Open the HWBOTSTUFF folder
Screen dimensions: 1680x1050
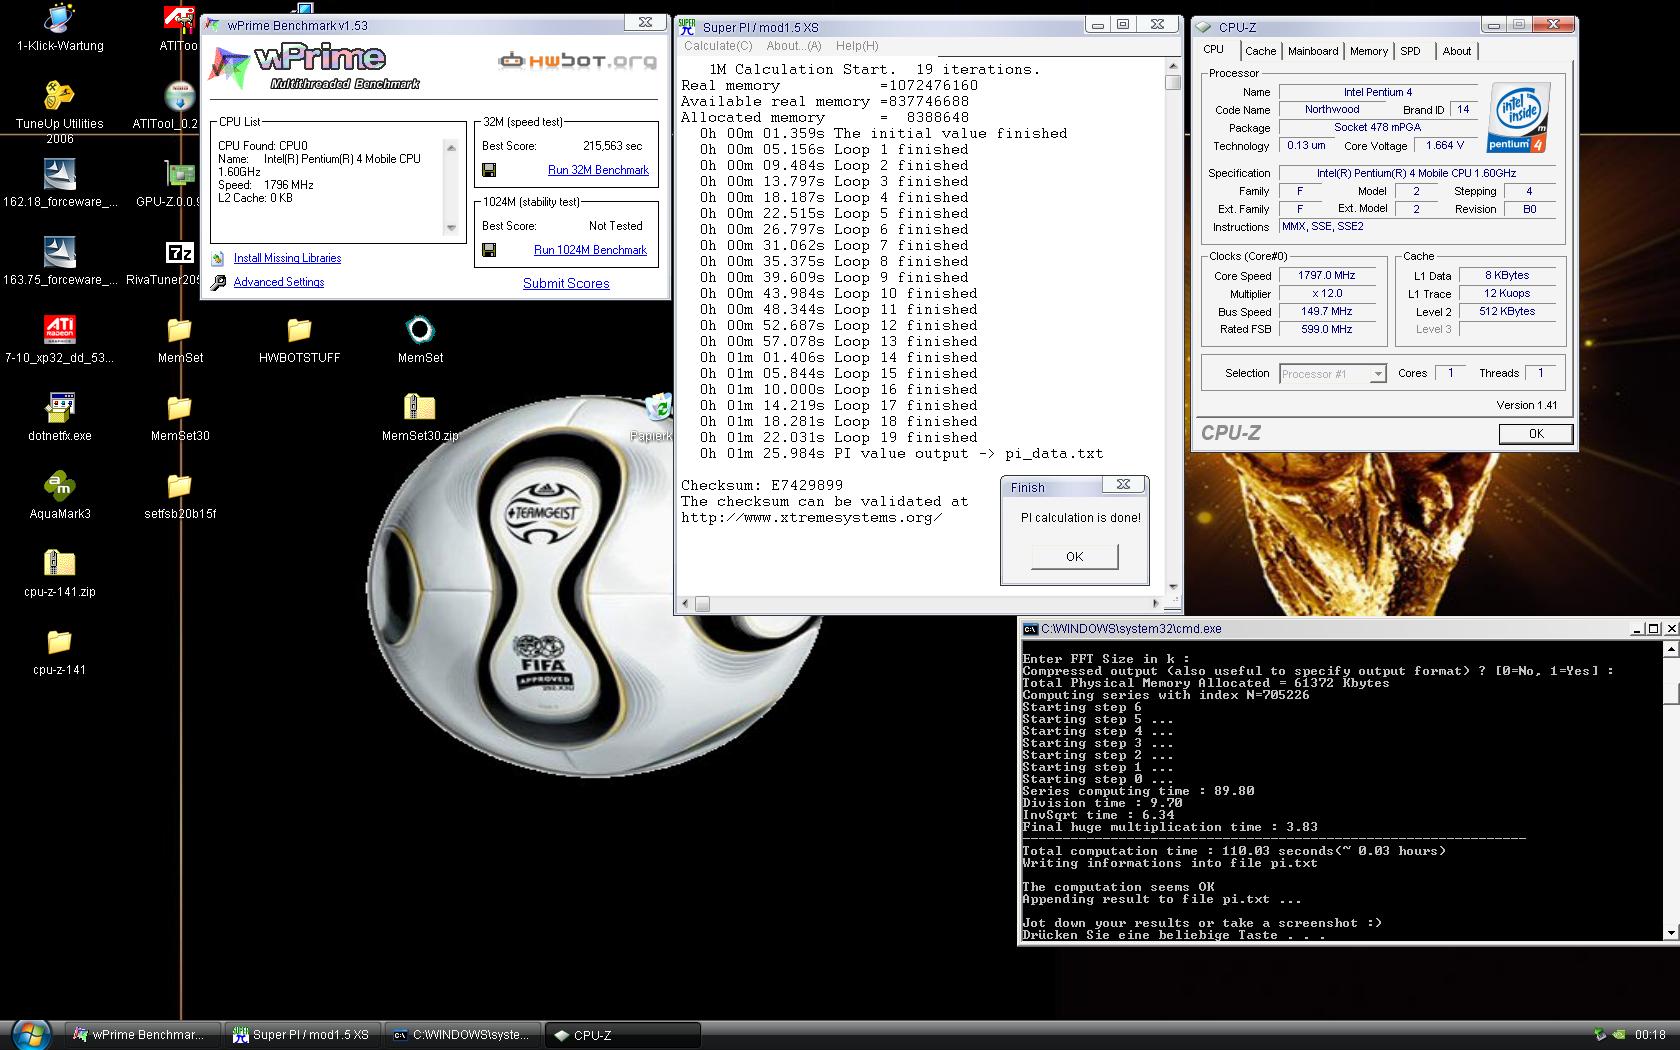tap(299, 340)
